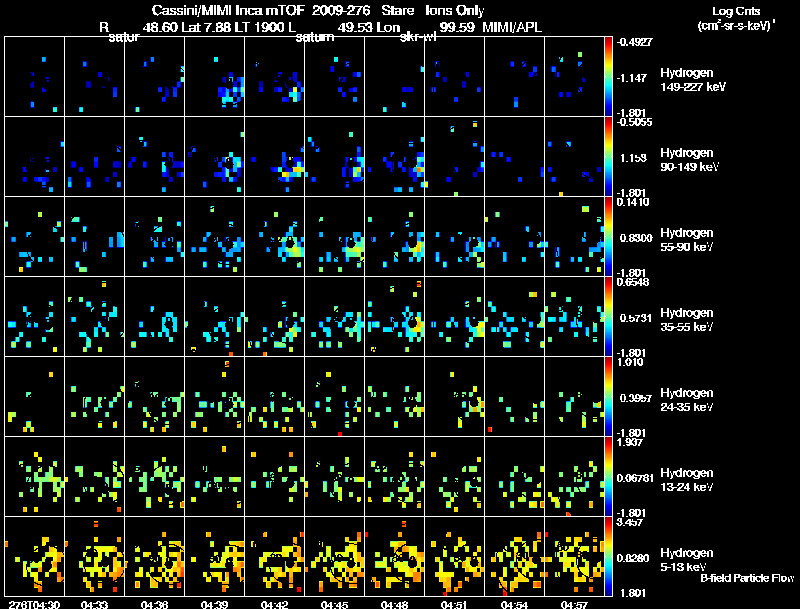Click the '3.457' colorbar value
The image size is (800, 609).
[630, 522]
